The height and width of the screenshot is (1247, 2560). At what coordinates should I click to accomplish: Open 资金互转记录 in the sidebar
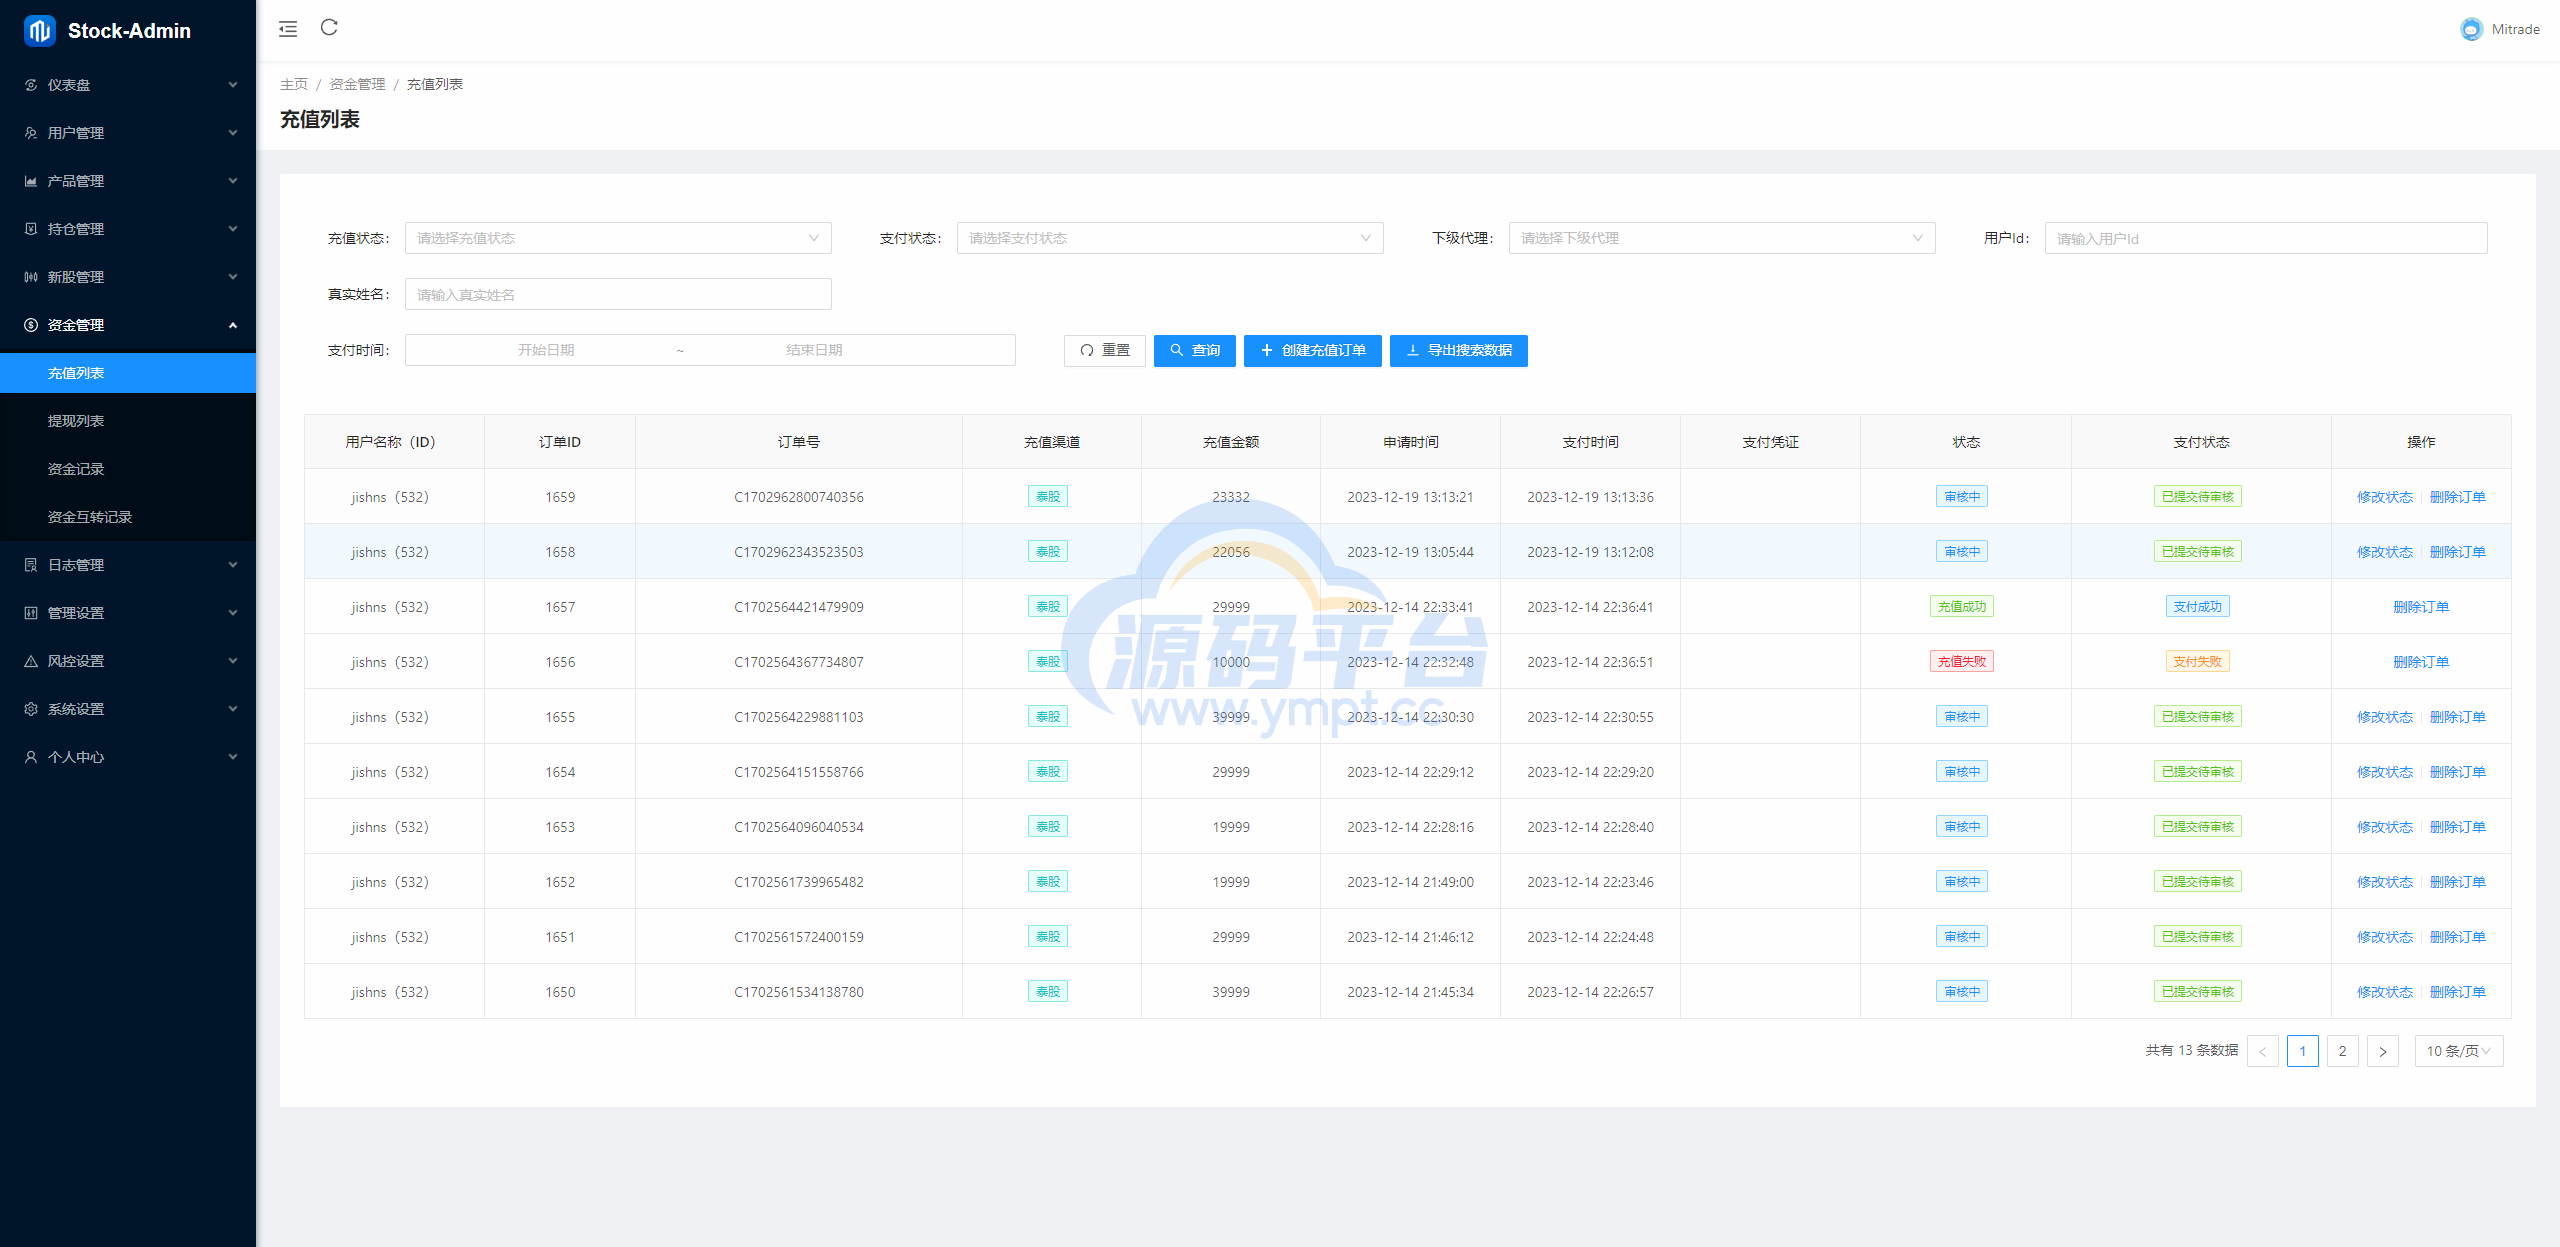tap(90, 517)
